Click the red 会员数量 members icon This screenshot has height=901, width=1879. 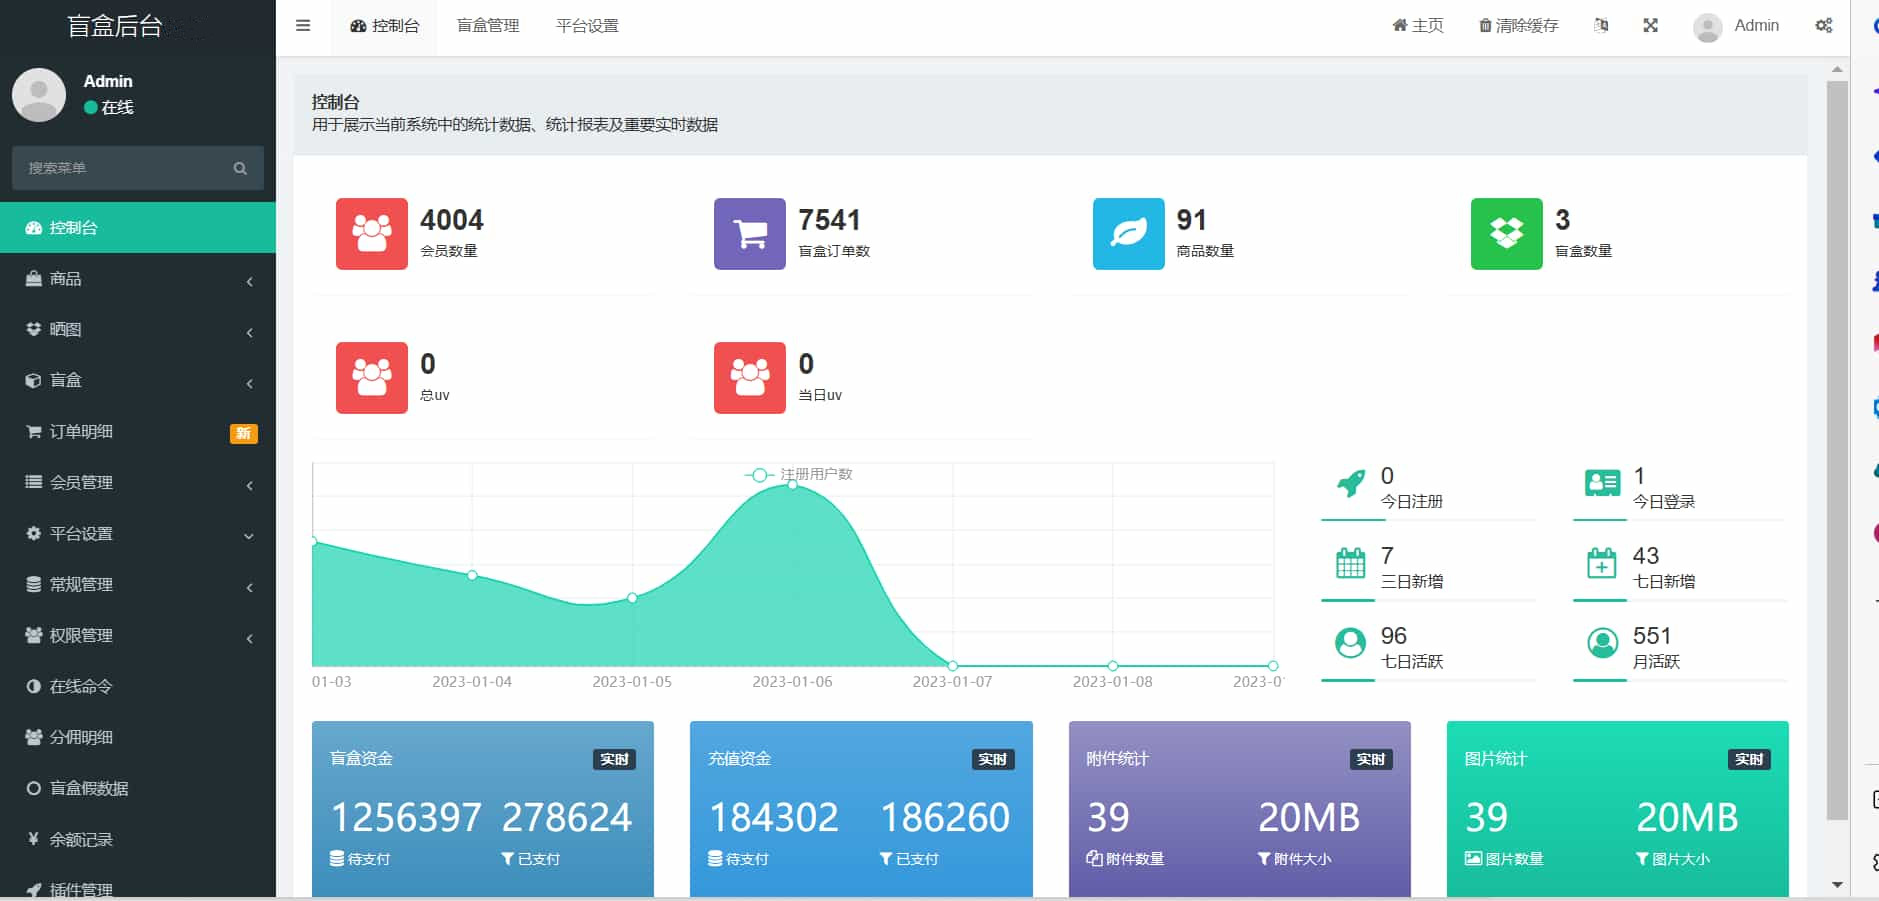pyautogui.click(x=371, y=234)
